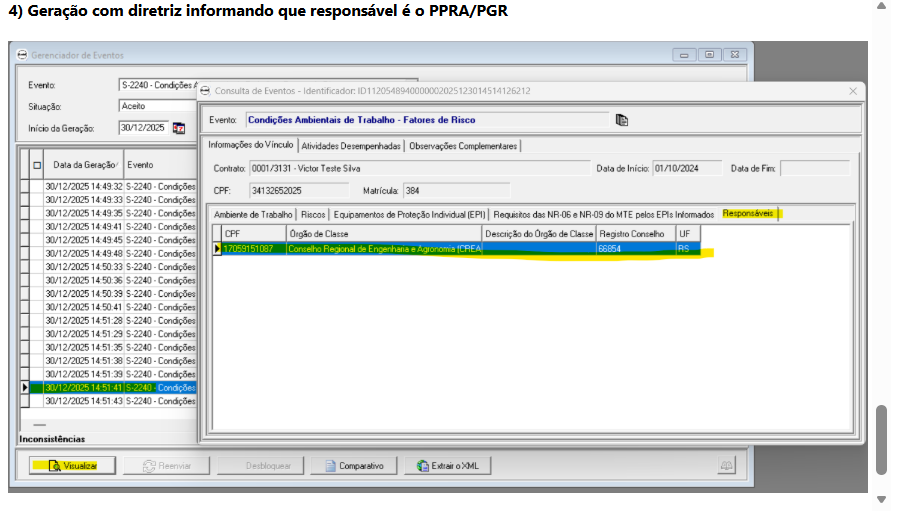
Task: Switch to Atividades Desempenhadas tab
Action: coord(351,146)
